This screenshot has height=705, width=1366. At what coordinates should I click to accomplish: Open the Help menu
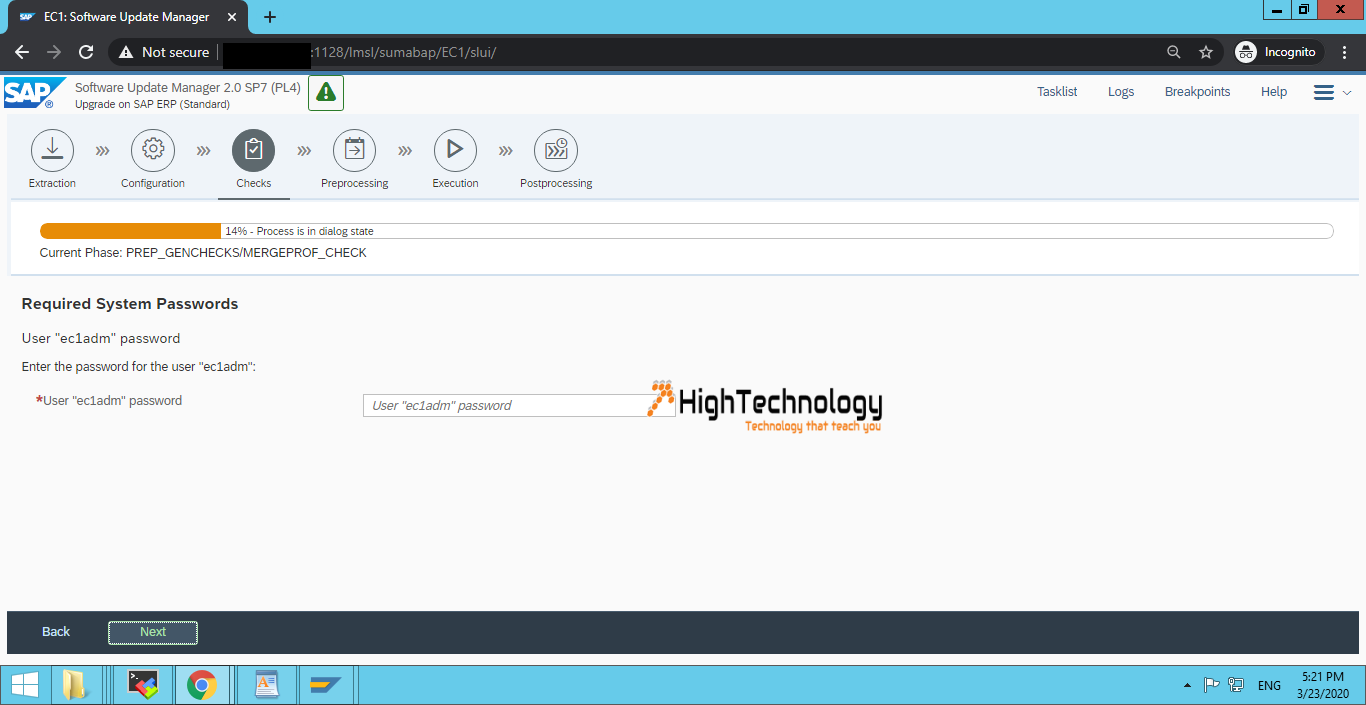click(x=1274, y=92)
